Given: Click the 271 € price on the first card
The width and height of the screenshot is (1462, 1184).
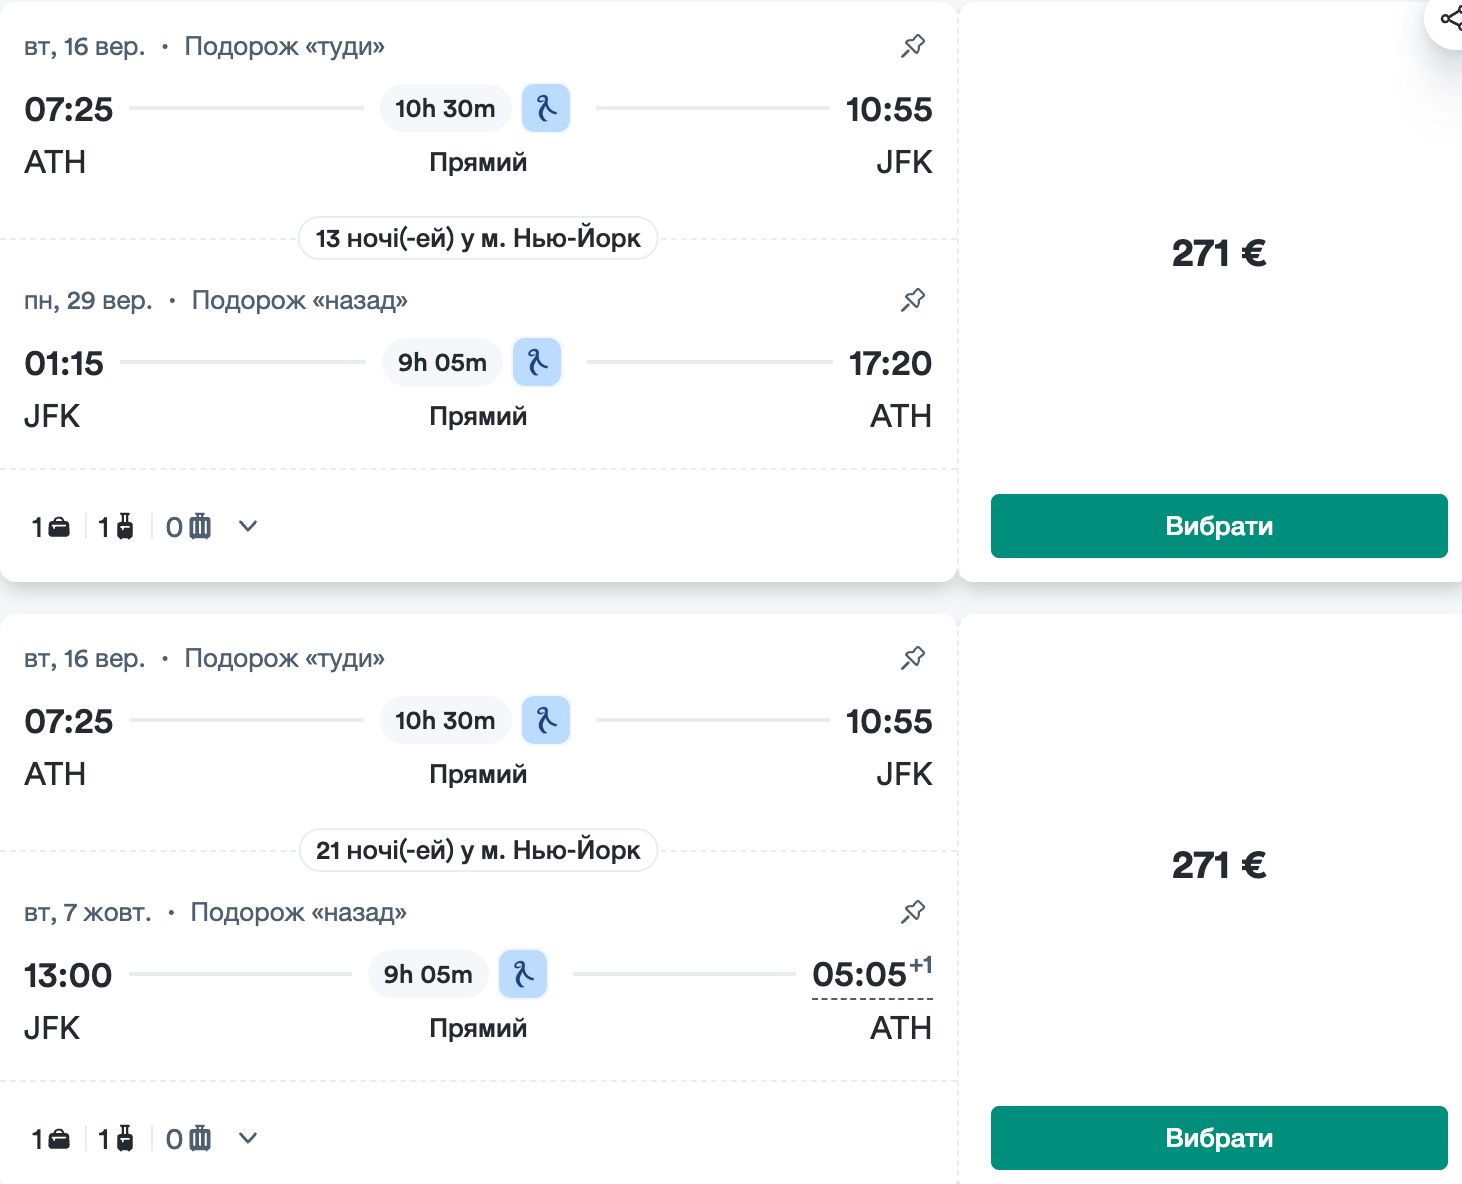Looking at the screenshot, I should pos(1218,254).
